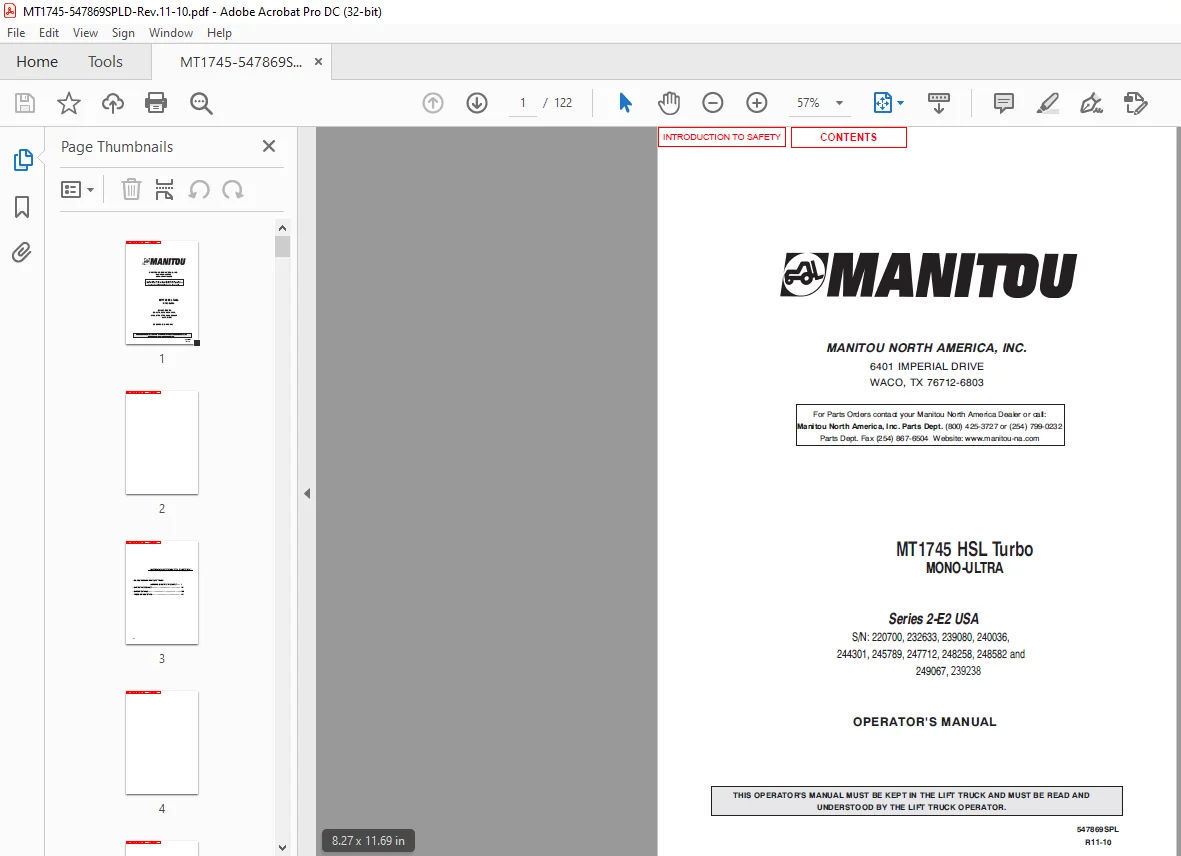Open the Edit menu
1181x856 pixels.
(49, 32)
